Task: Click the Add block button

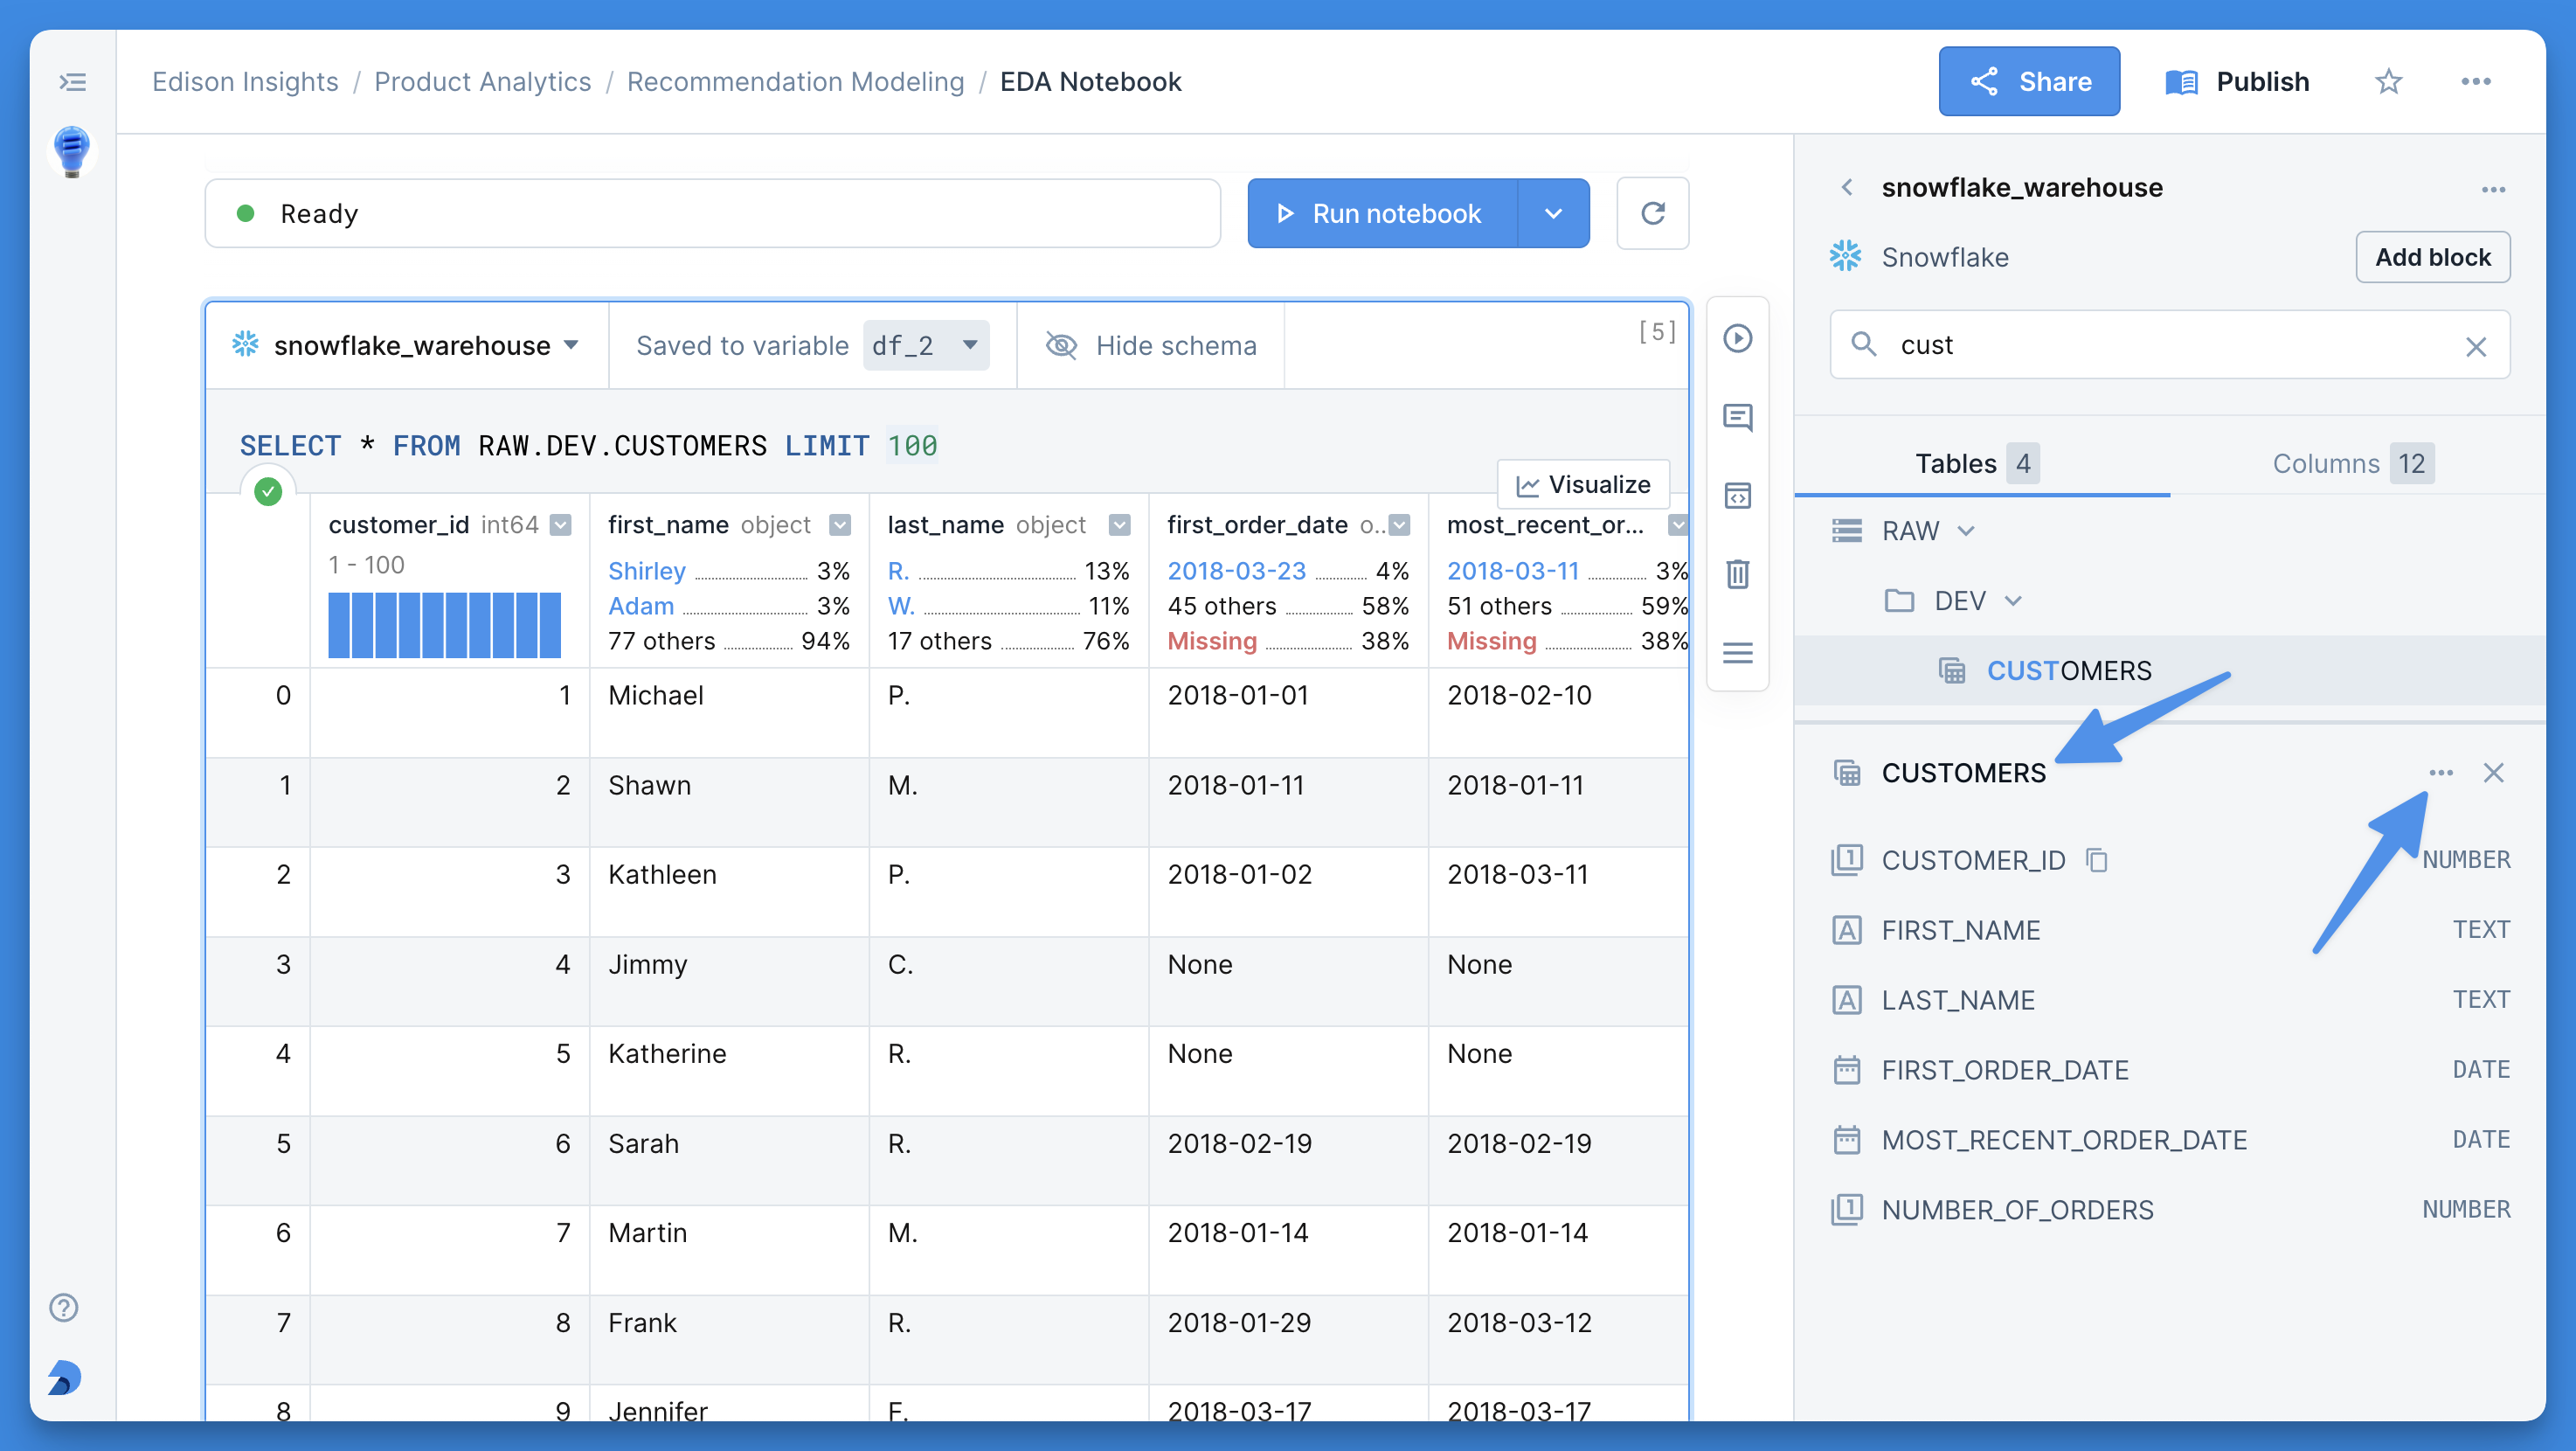Action: pos(2432,258)
